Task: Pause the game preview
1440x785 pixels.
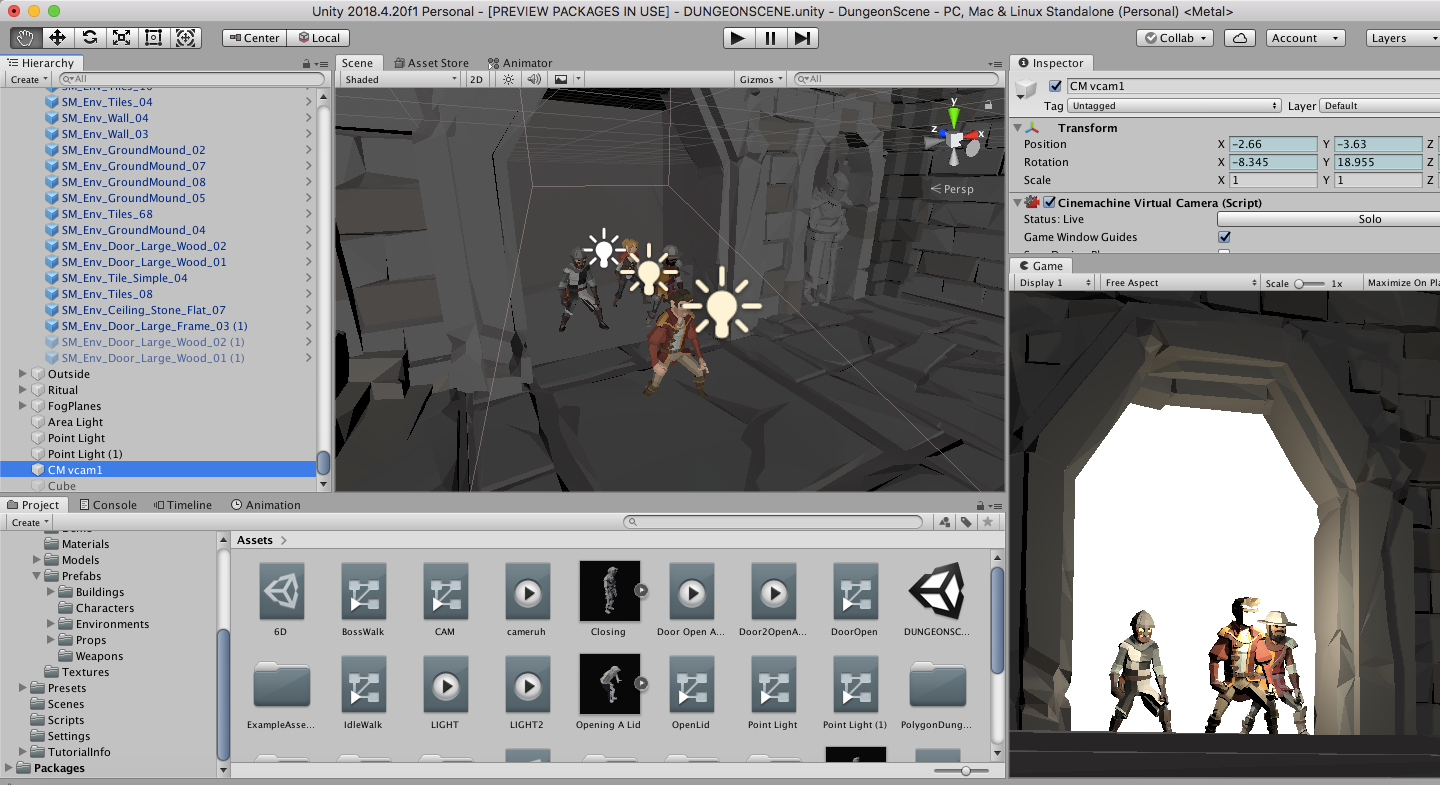Action: (770, 38)
